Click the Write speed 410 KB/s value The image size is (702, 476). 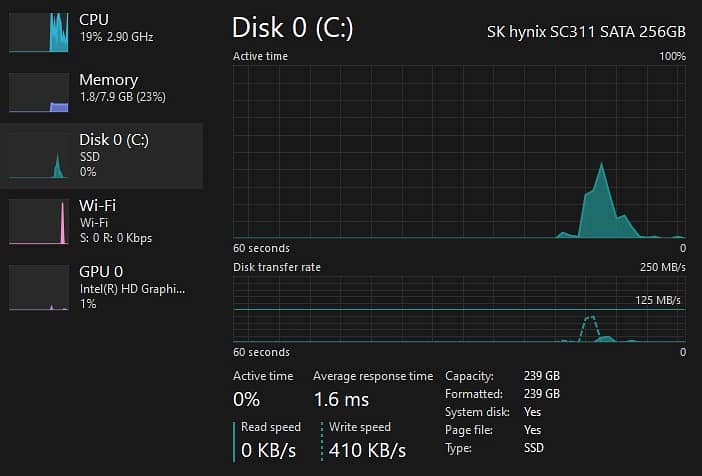pyautogui.click(x=367, y=450)
